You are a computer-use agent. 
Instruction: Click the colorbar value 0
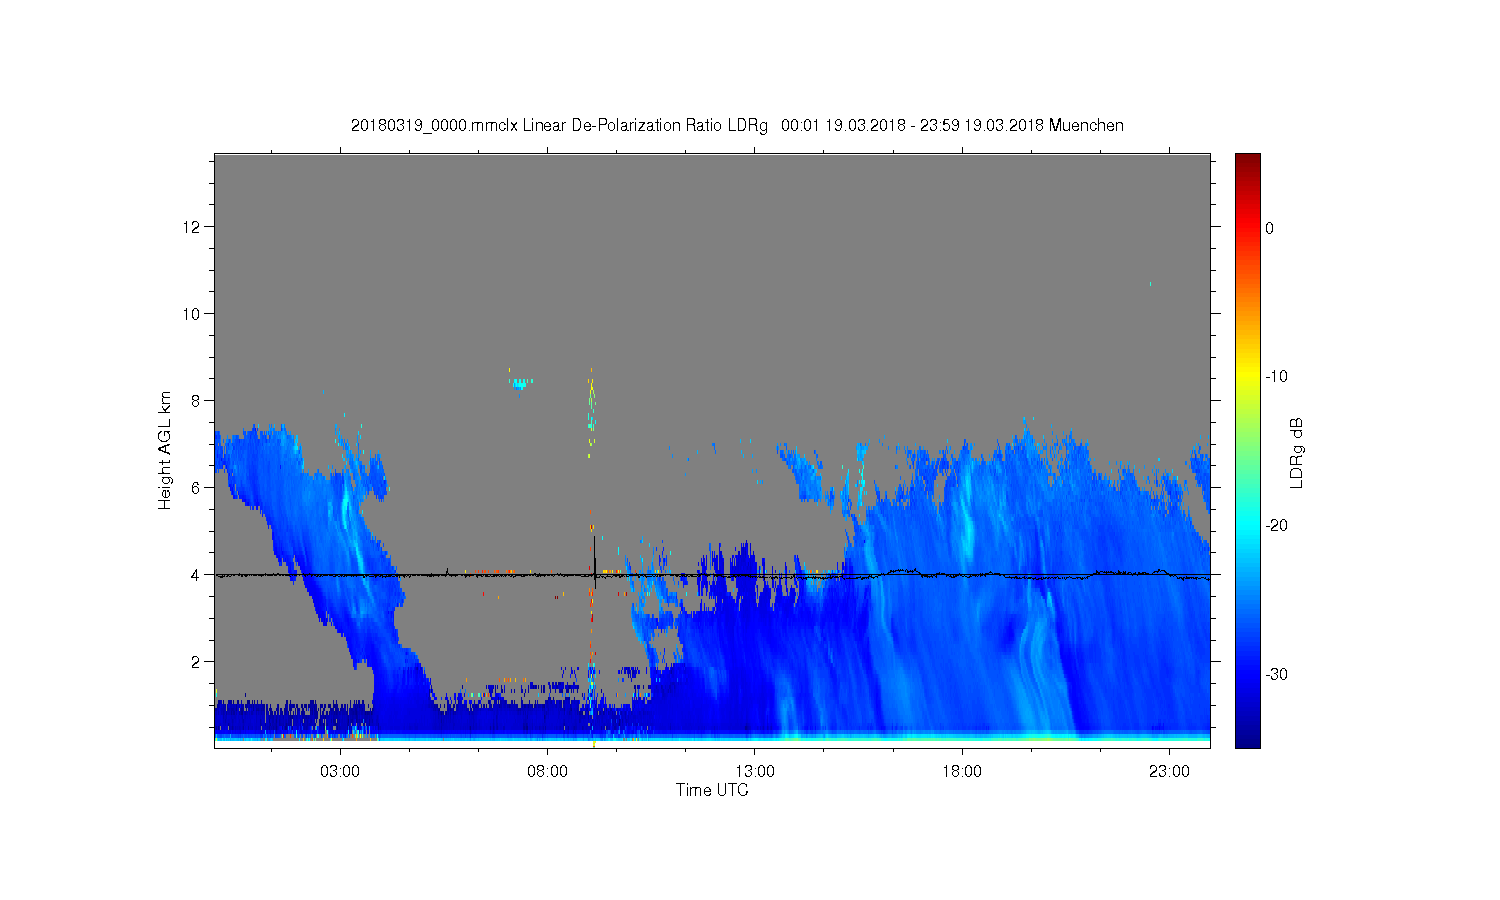coord(1270,228)
